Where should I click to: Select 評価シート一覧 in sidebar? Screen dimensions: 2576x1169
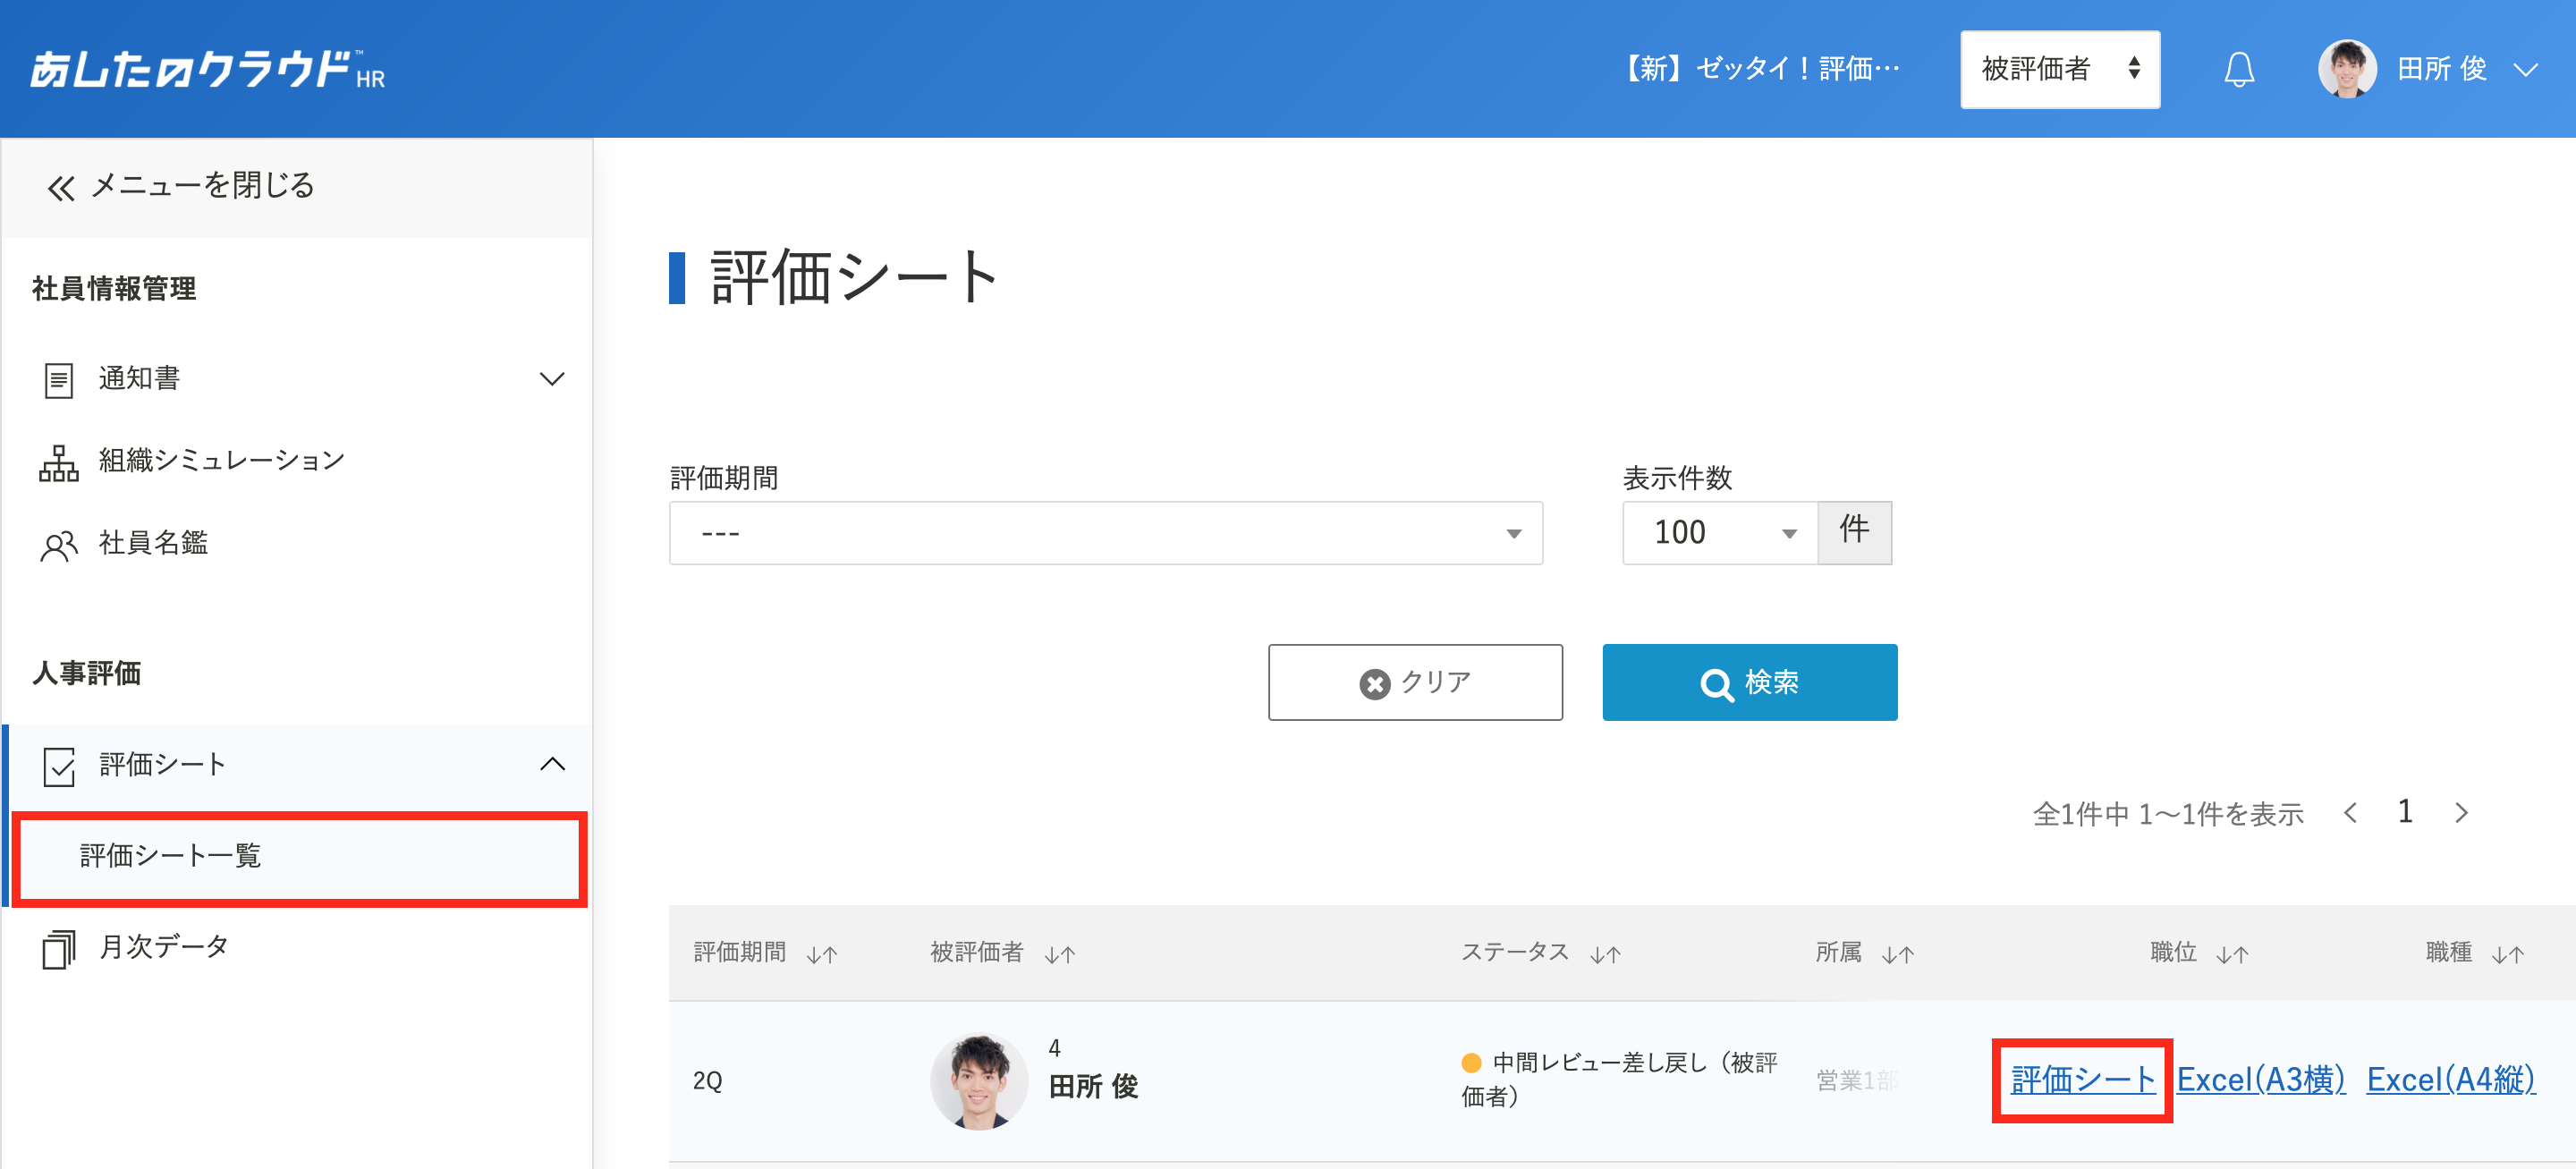[300, 857]
